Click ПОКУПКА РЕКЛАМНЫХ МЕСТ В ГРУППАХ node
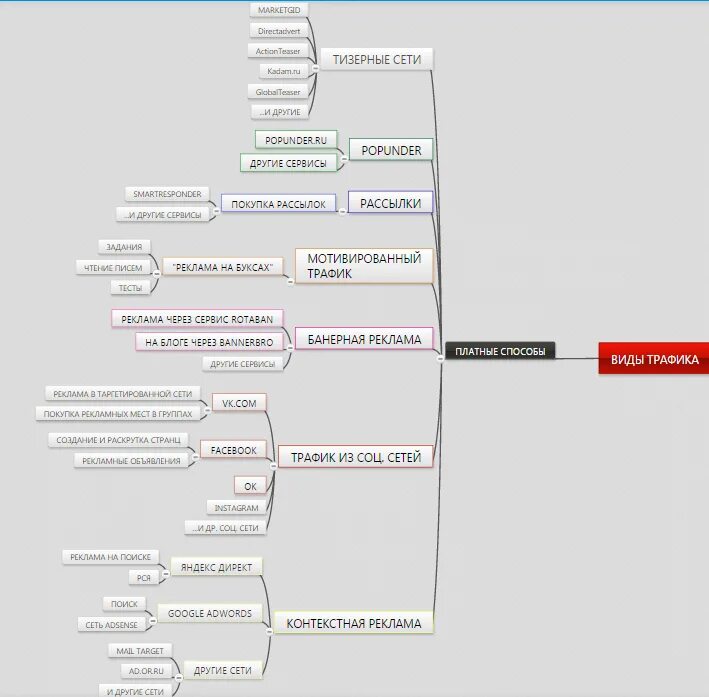The width and height of the screenshot is (709, 697). [118, 414]
